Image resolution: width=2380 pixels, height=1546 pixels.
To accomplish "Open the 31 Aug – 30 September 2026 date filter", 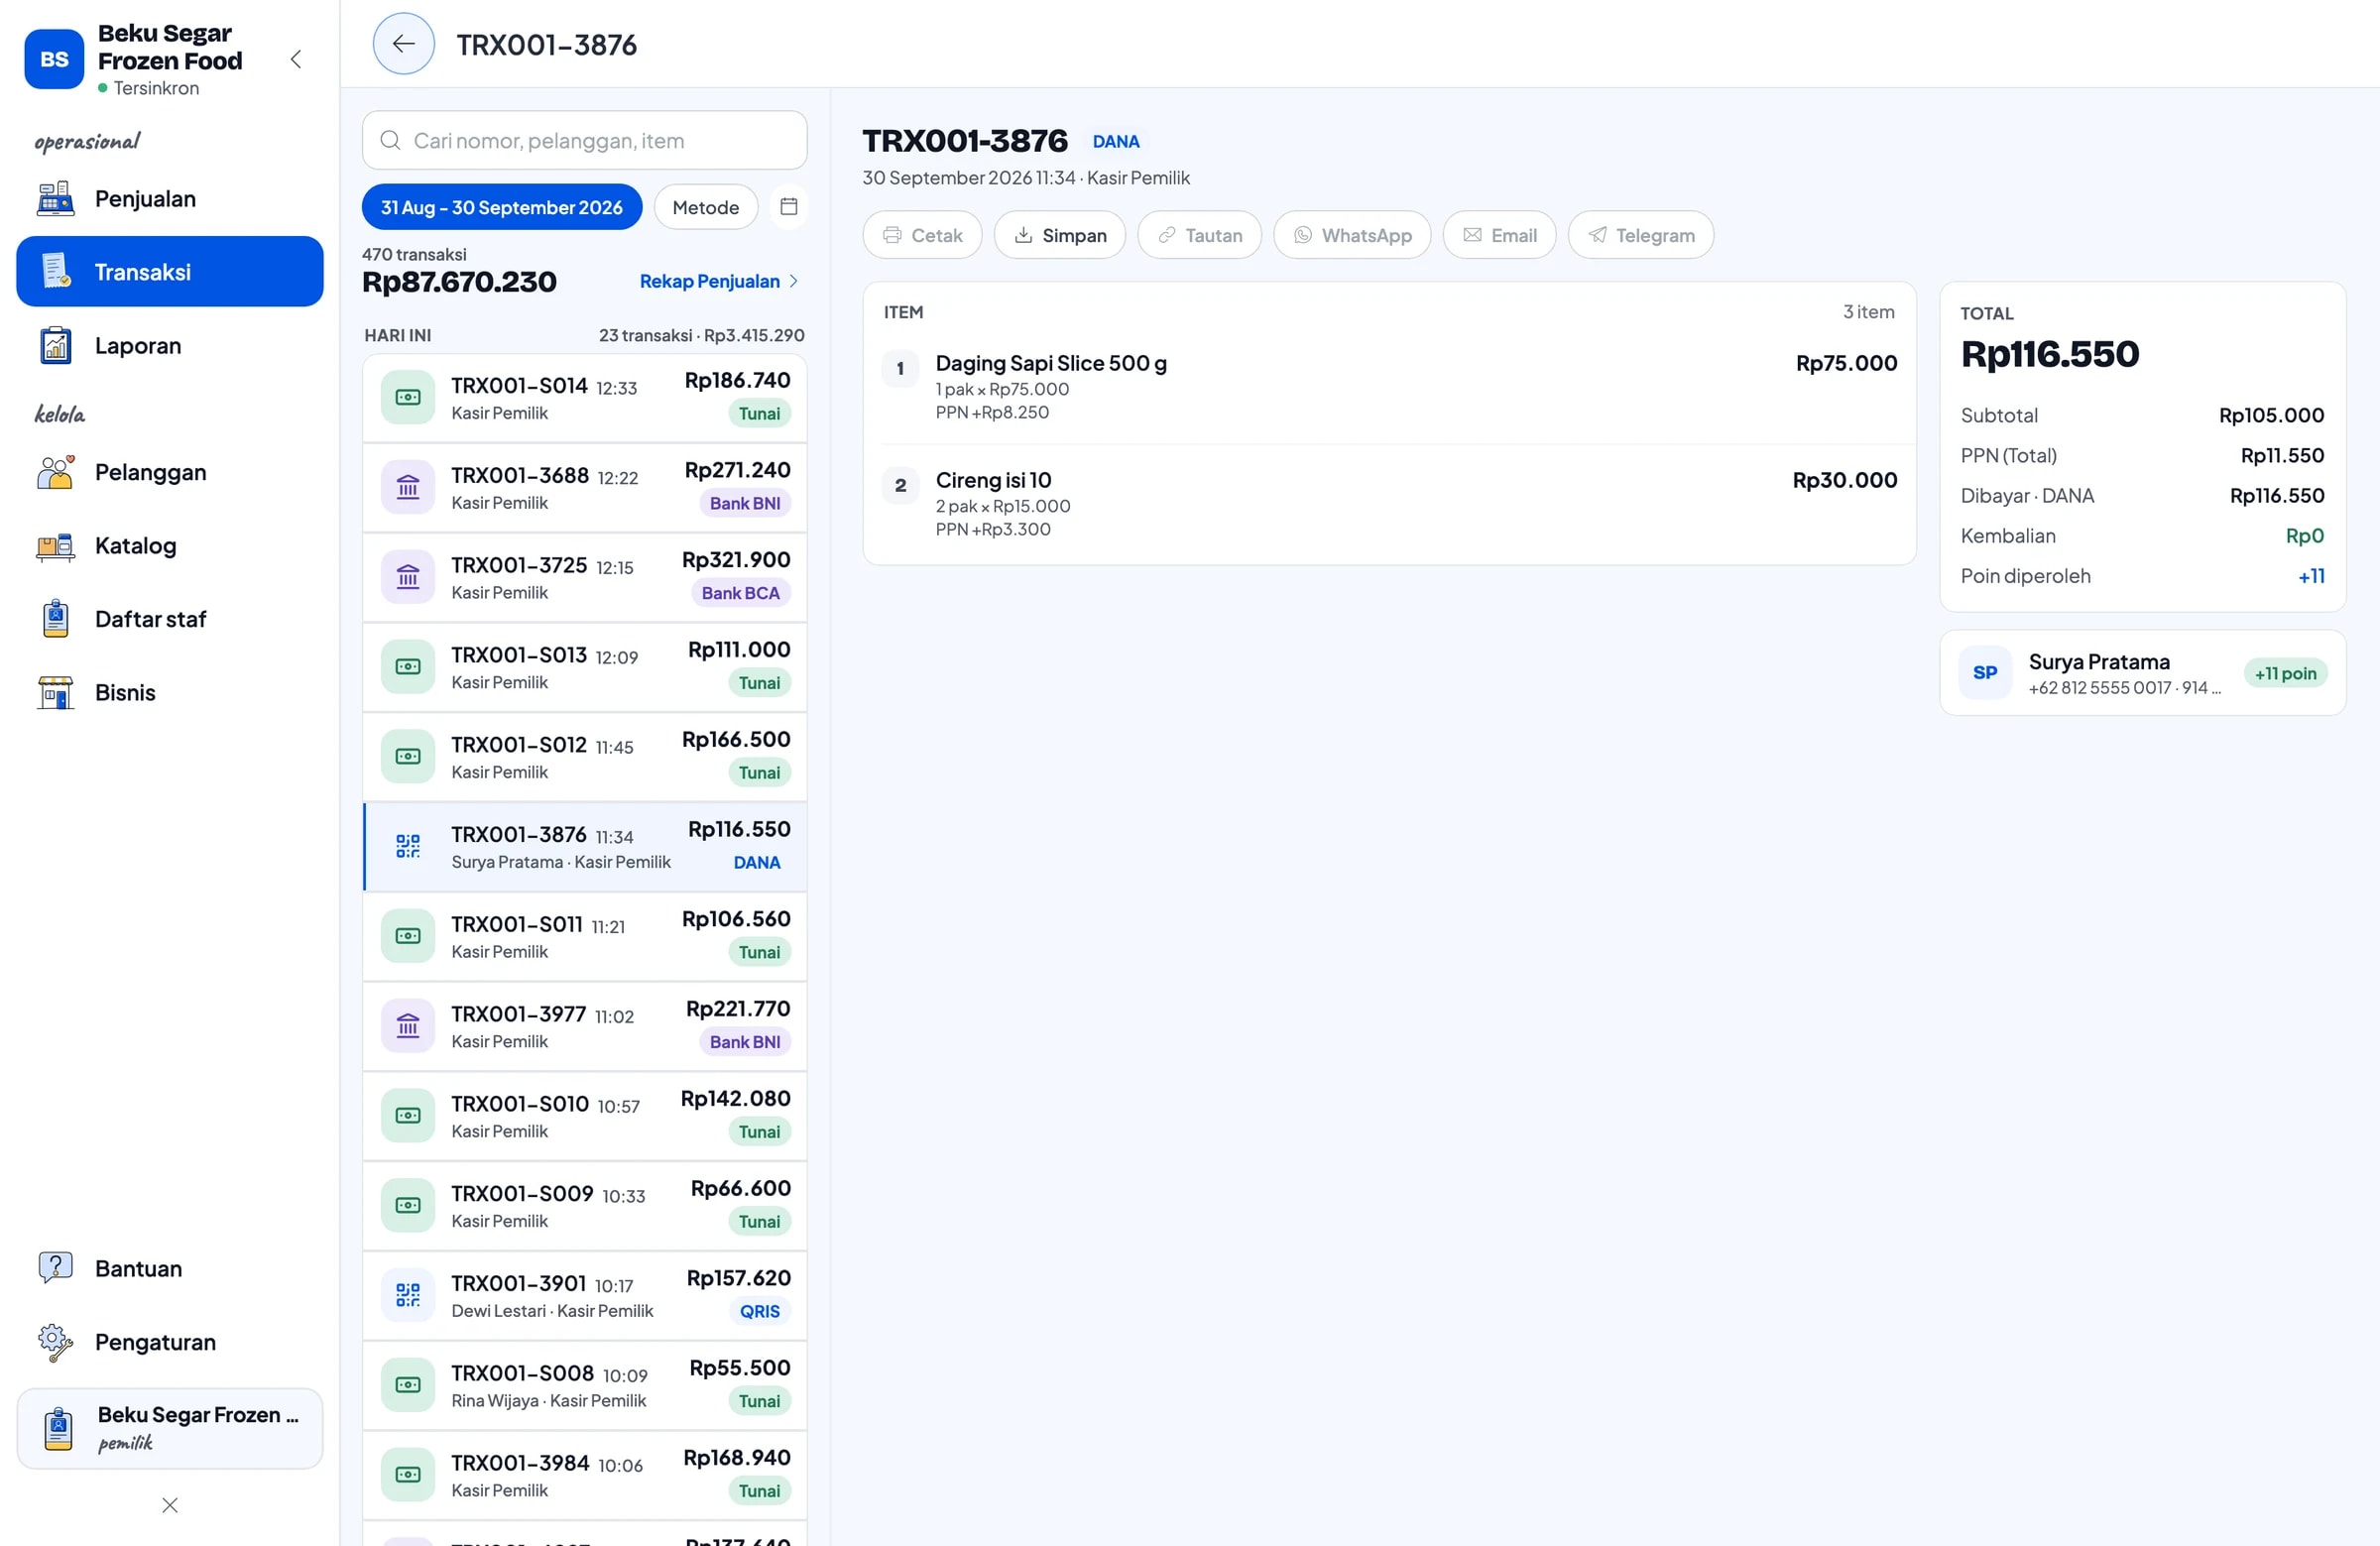I will pos(501,207).
